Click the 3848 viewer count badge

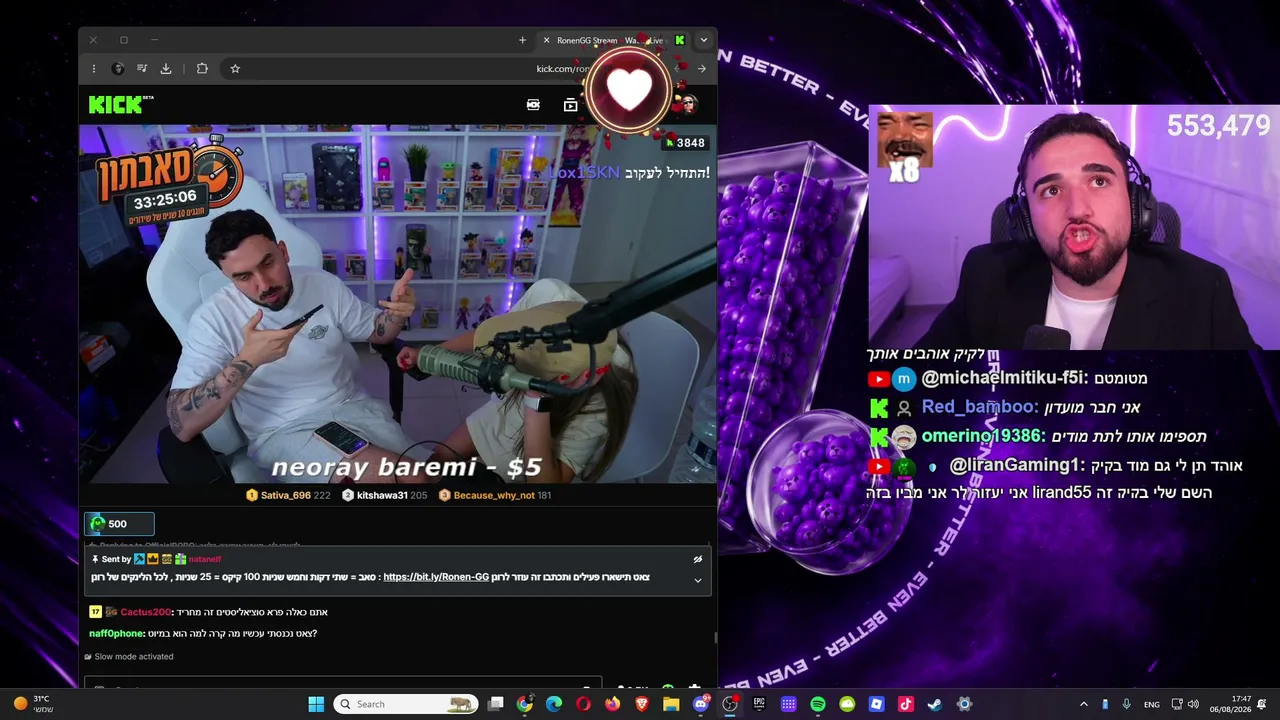[x=685, y=143]
